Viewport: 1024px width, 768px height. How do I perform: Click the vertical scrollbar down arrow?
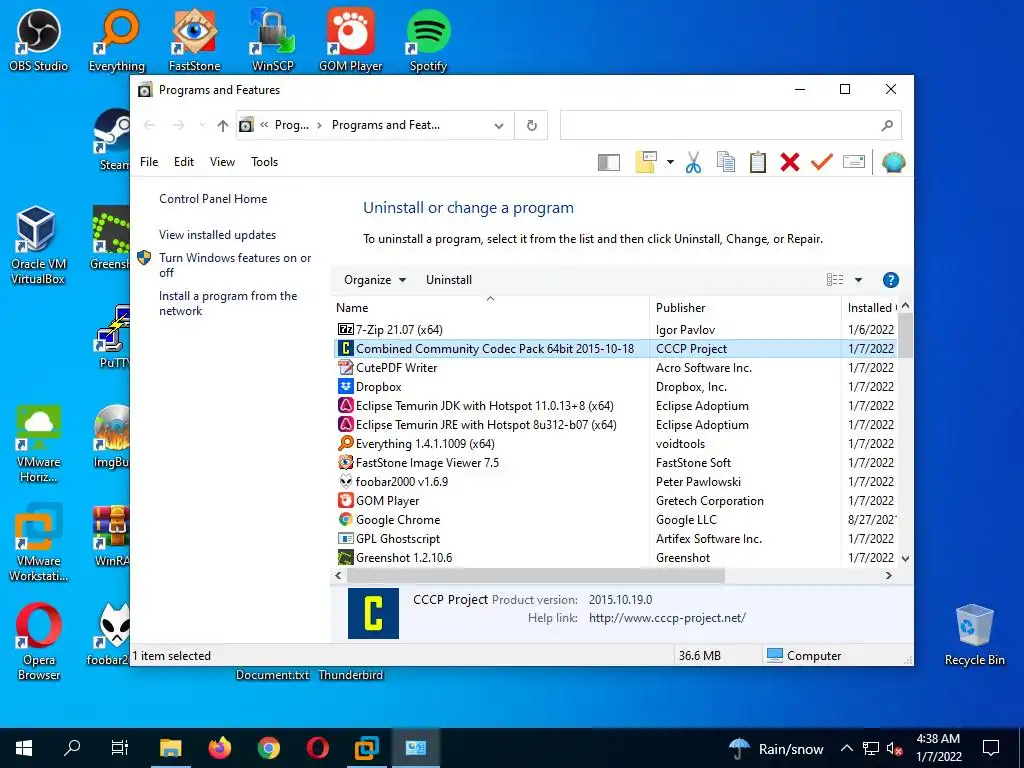[x=905, y=558]
